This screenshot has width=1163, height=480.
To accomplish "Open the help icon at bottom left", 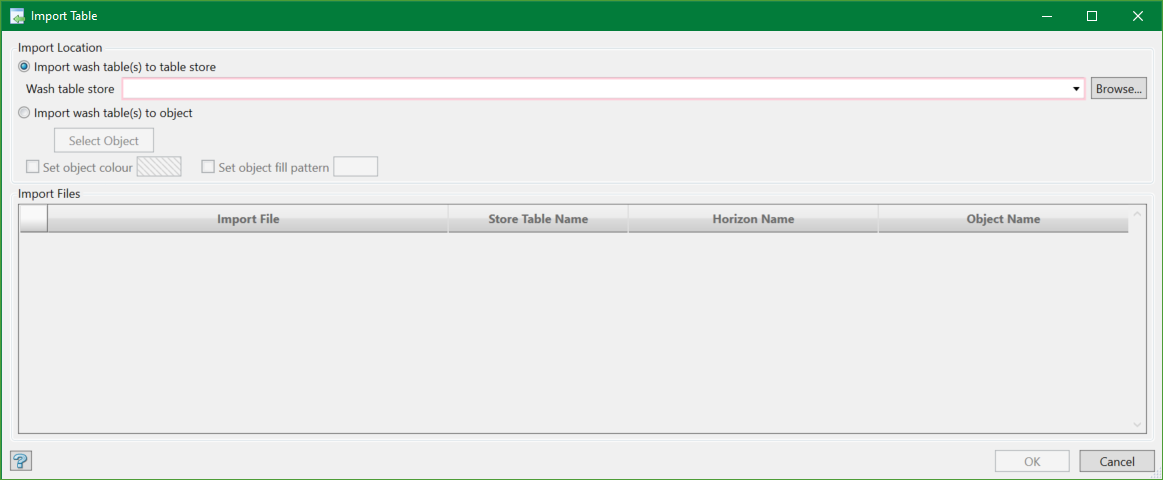I will tap(21, 461).
